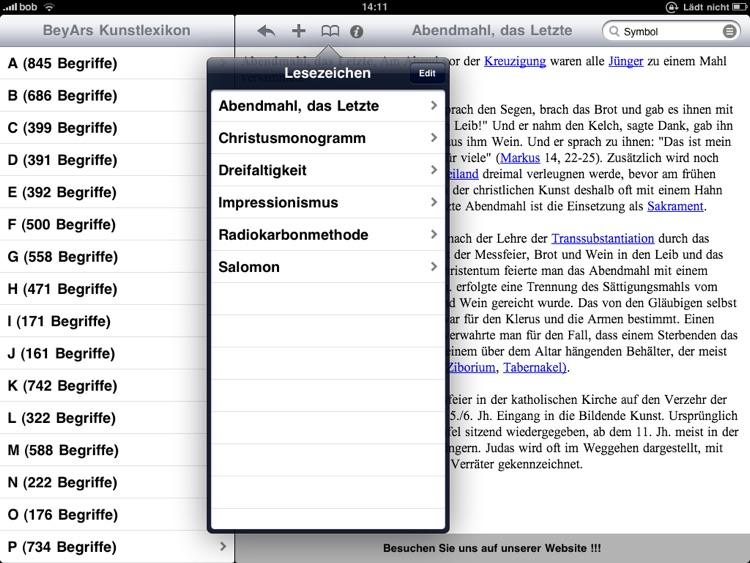Tap the back arrow icon
The image size is (750, 563).
[266, 32]
